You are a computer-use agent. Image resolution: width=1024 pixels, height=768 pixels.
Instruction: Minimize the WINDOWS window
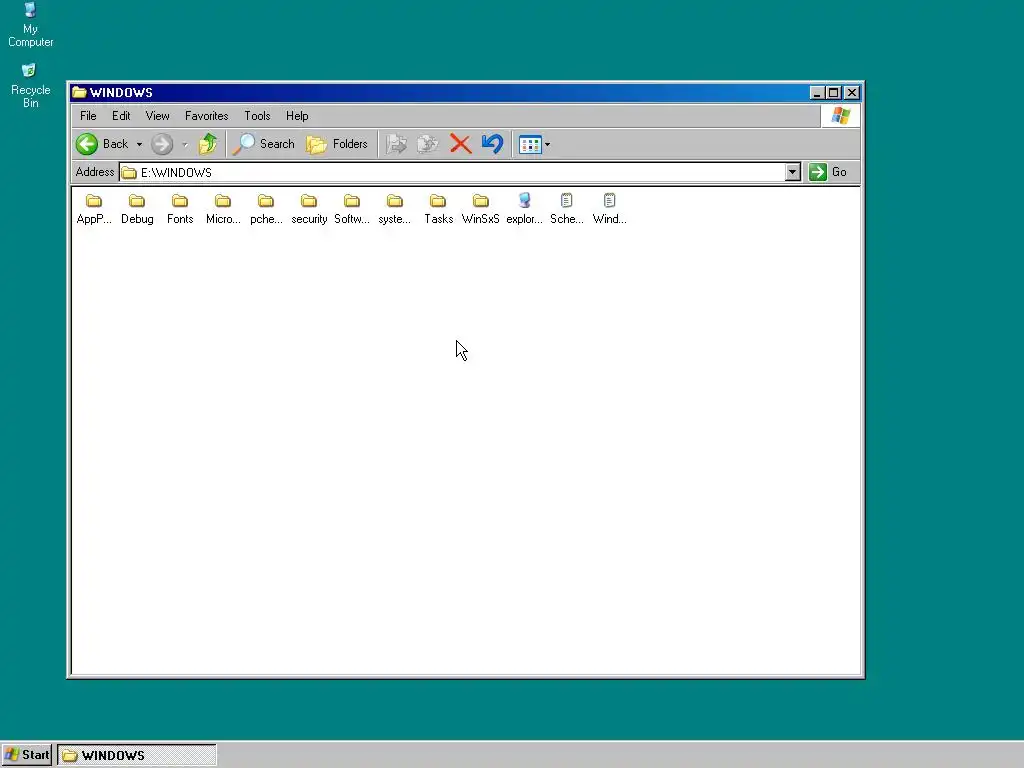(x=816, y=93)
